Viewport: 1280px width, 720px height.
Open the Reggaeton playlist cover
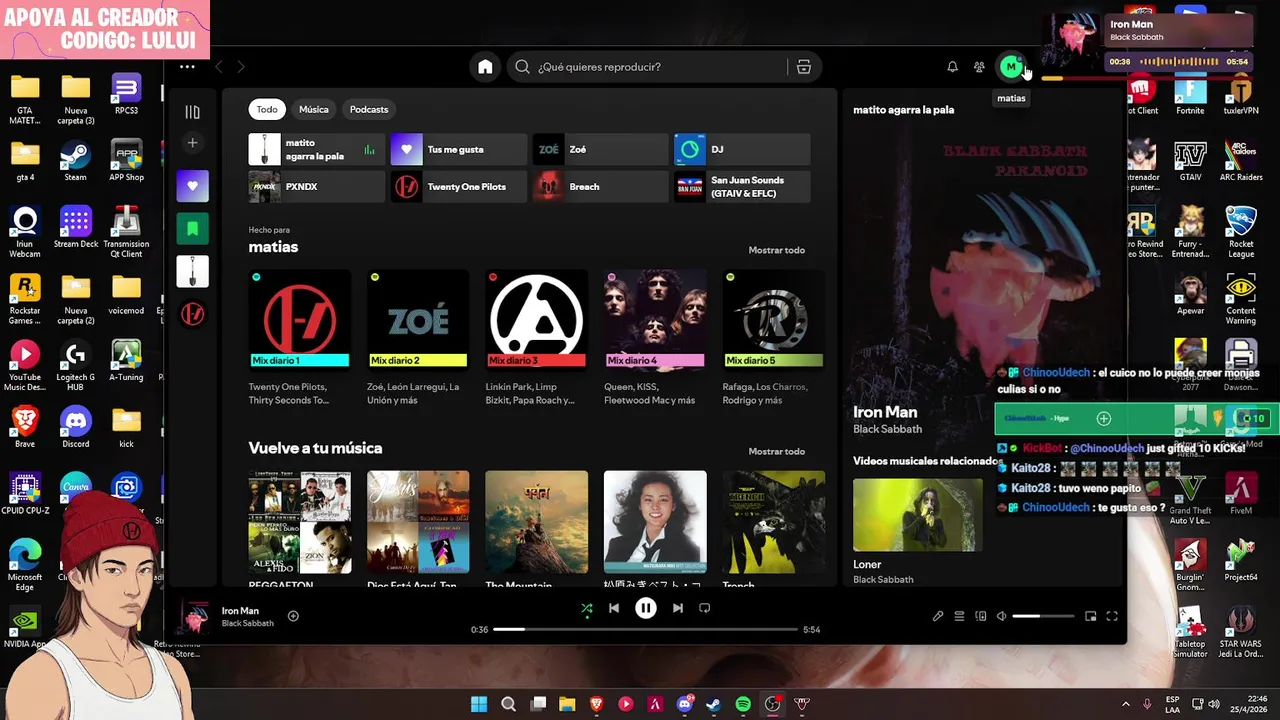(x=299, y=522)
